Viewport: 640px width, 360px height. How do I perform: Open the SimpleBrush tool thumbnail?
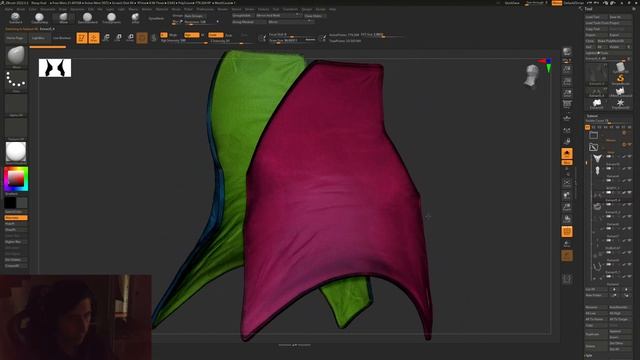pyautogui.click(x=620, y=79)
